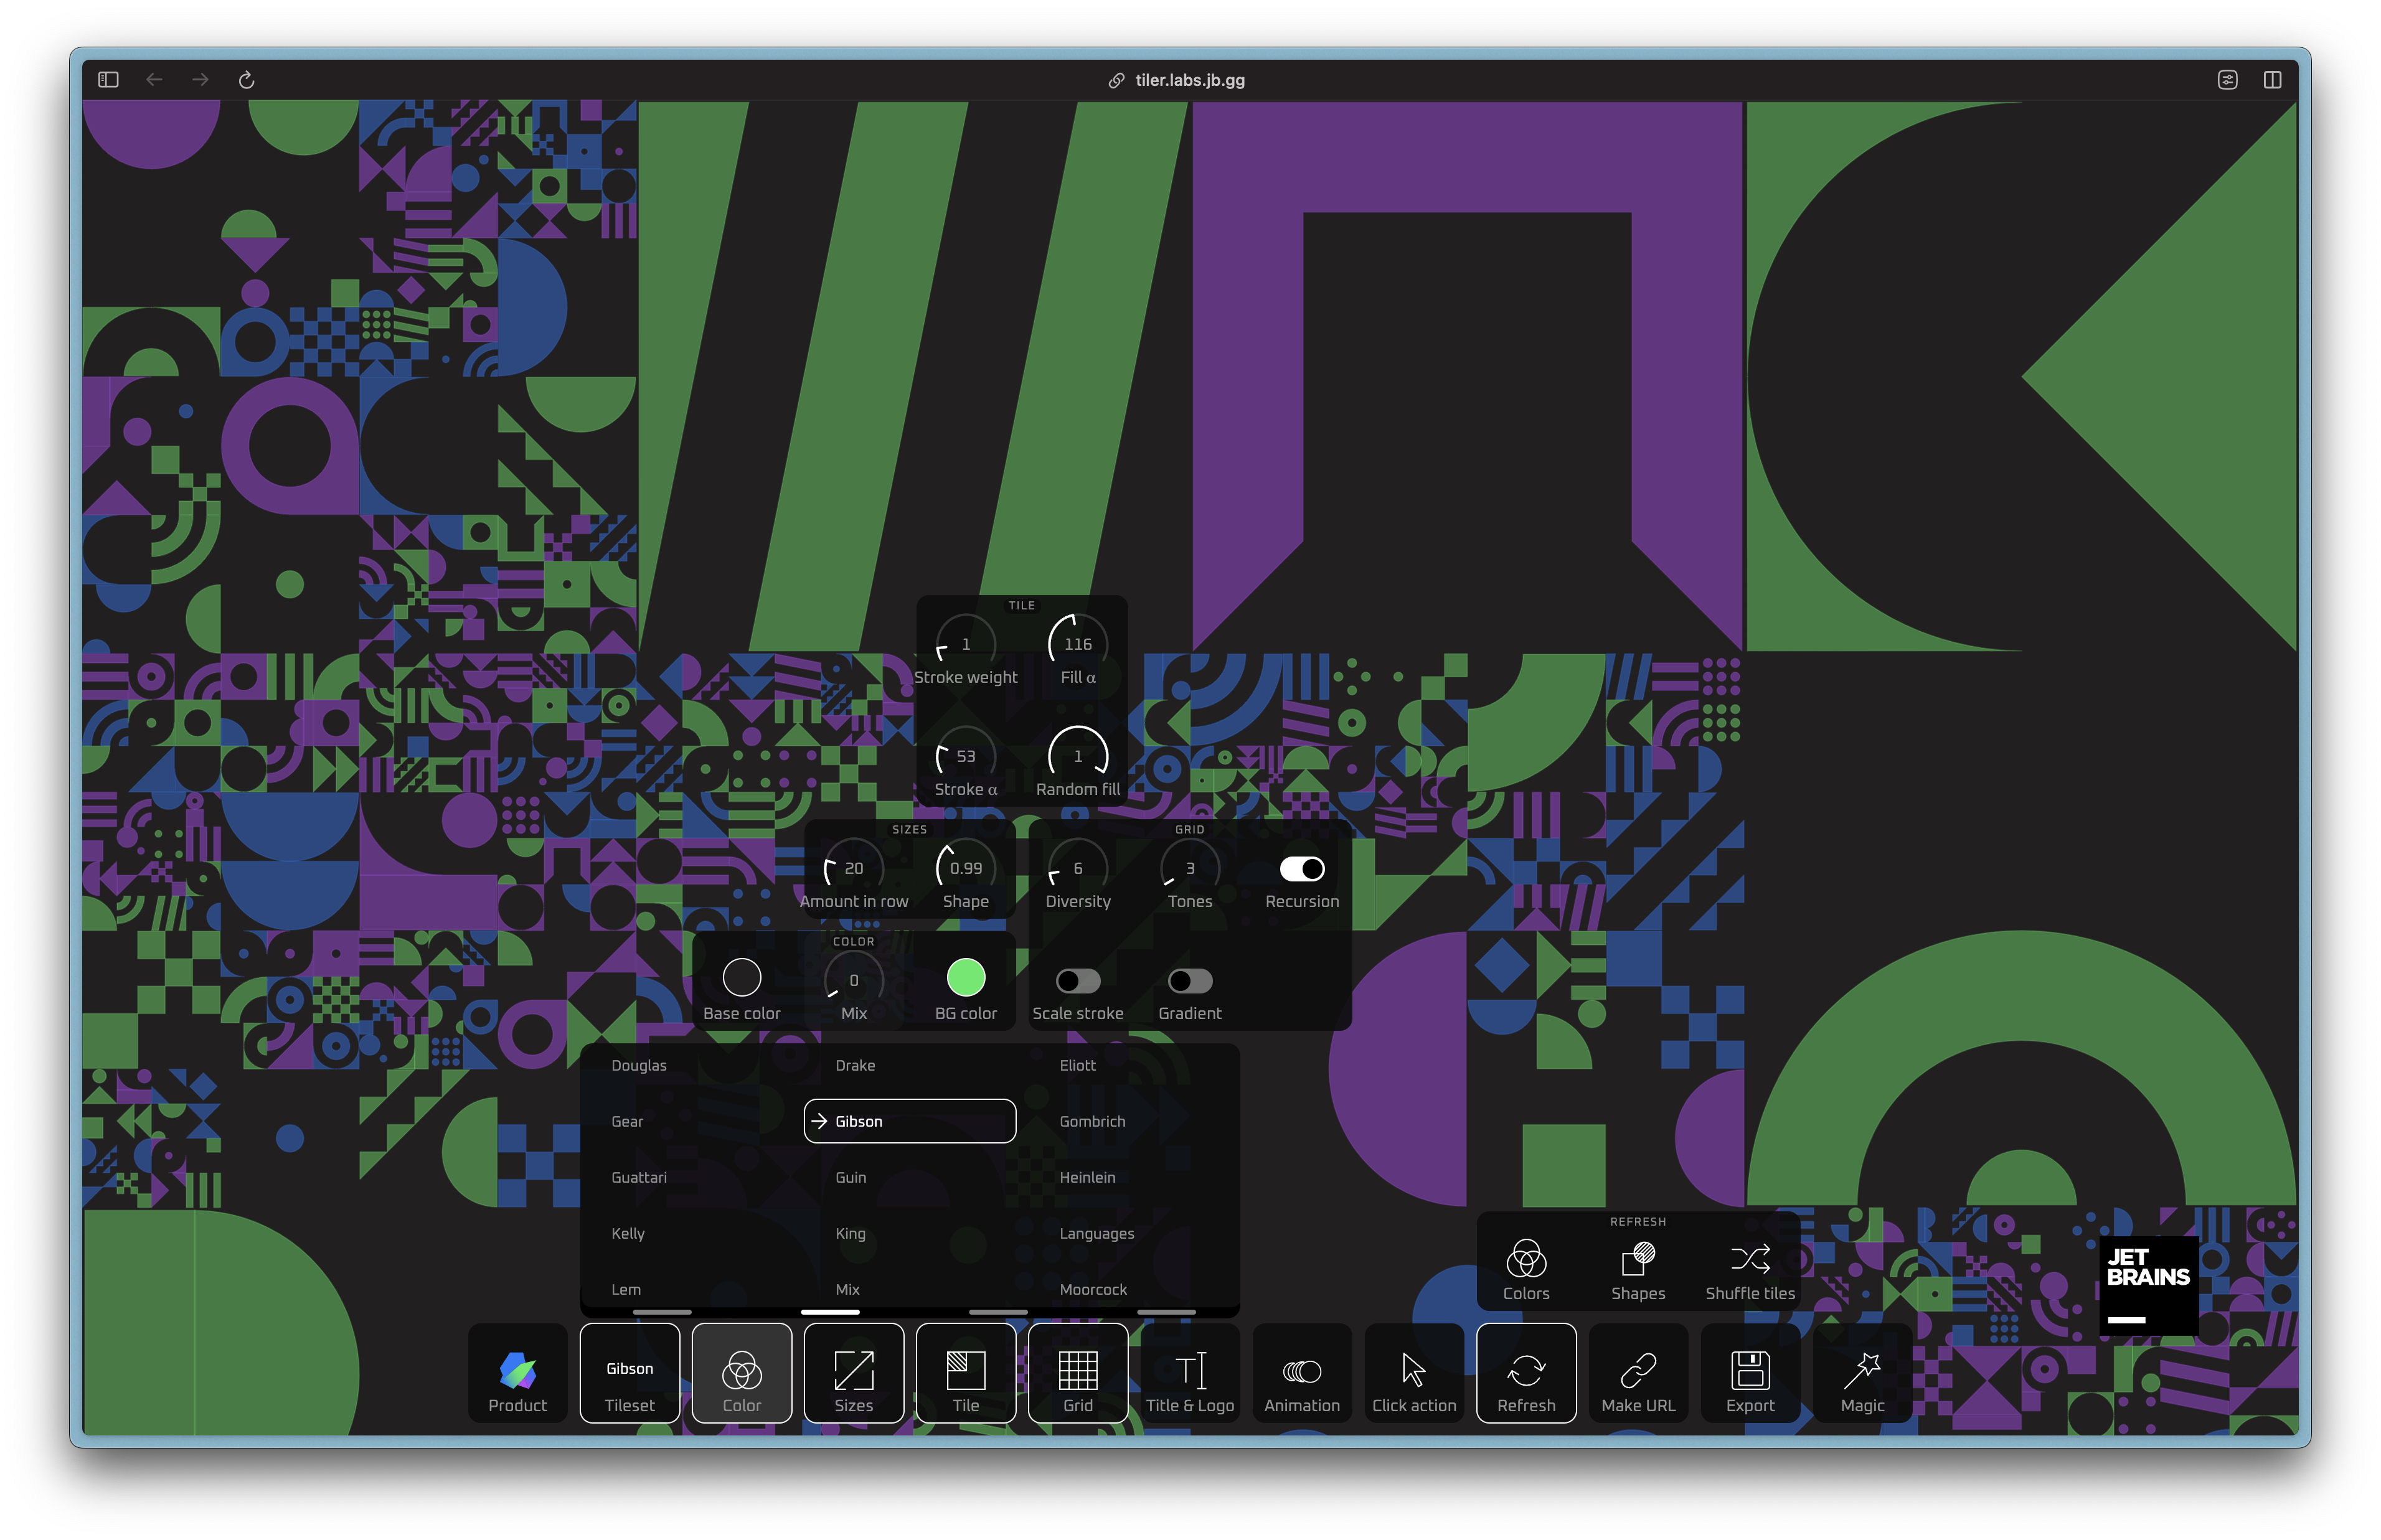Choose Mix from tileset list
This screenshot has height=1540, width=2381.
(x=847, y=1289)
